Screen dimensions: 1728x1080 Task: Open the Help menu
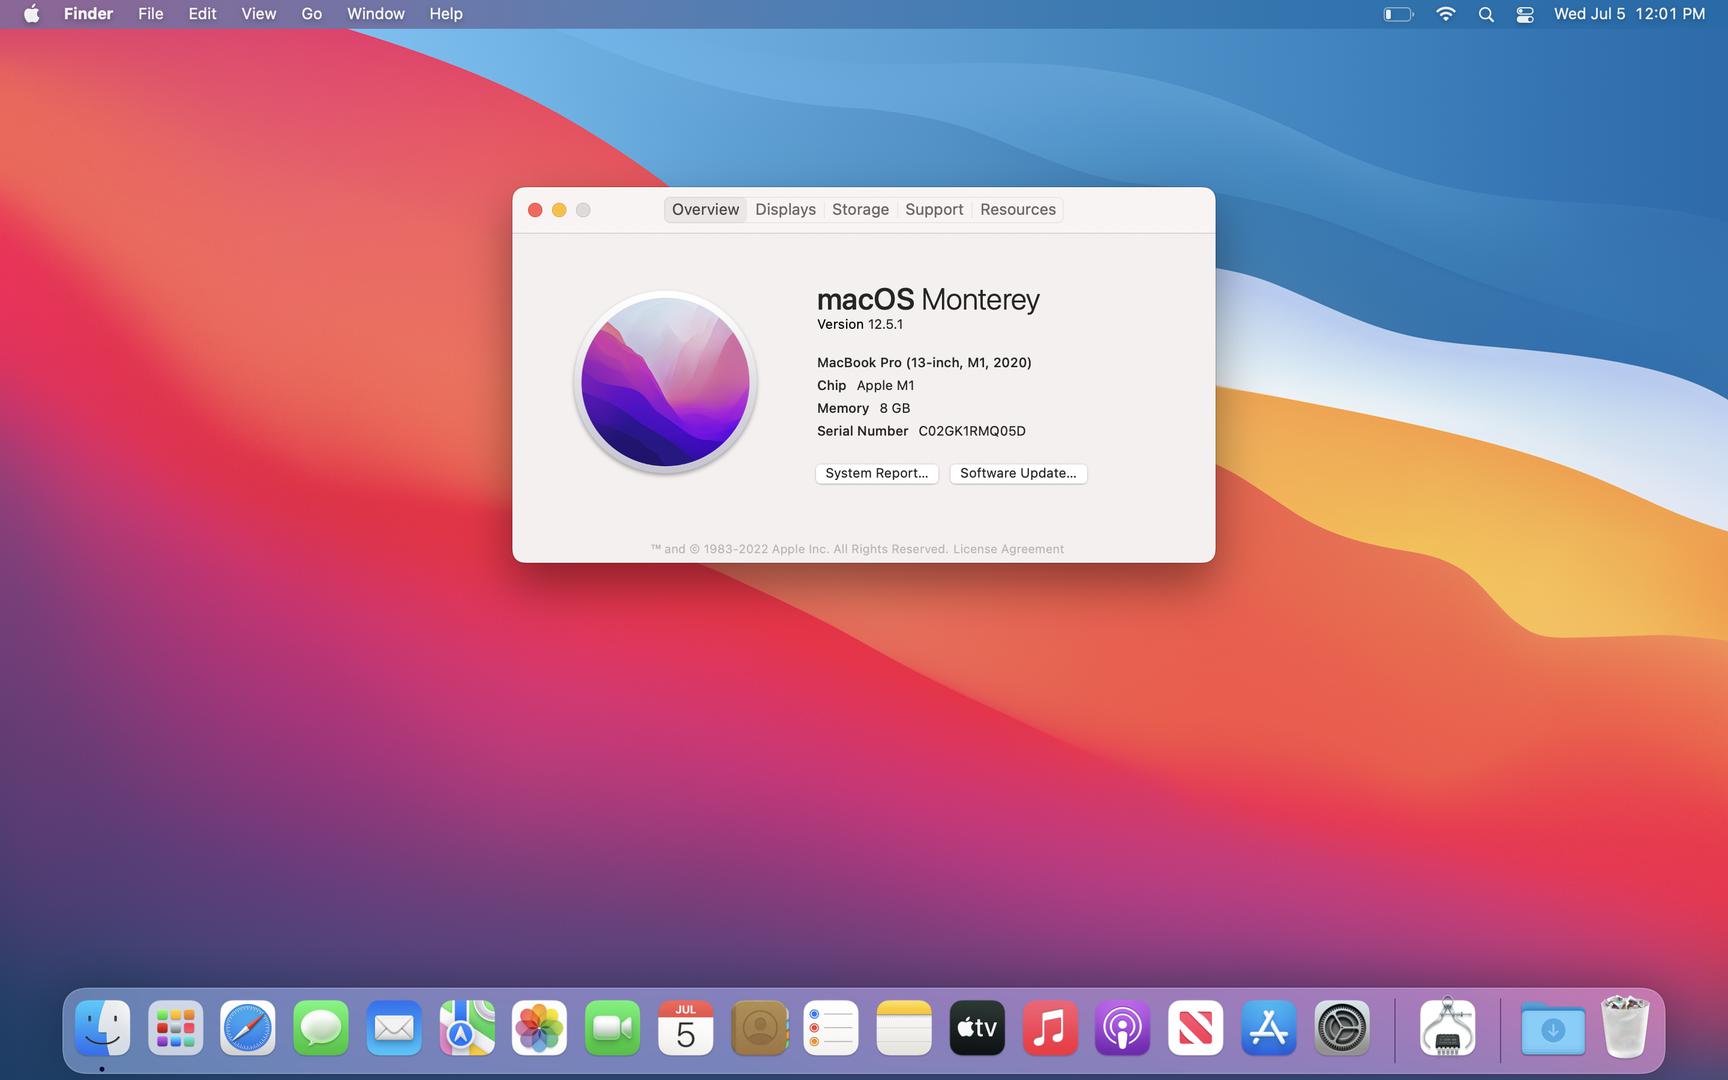(x=446, y=14)
